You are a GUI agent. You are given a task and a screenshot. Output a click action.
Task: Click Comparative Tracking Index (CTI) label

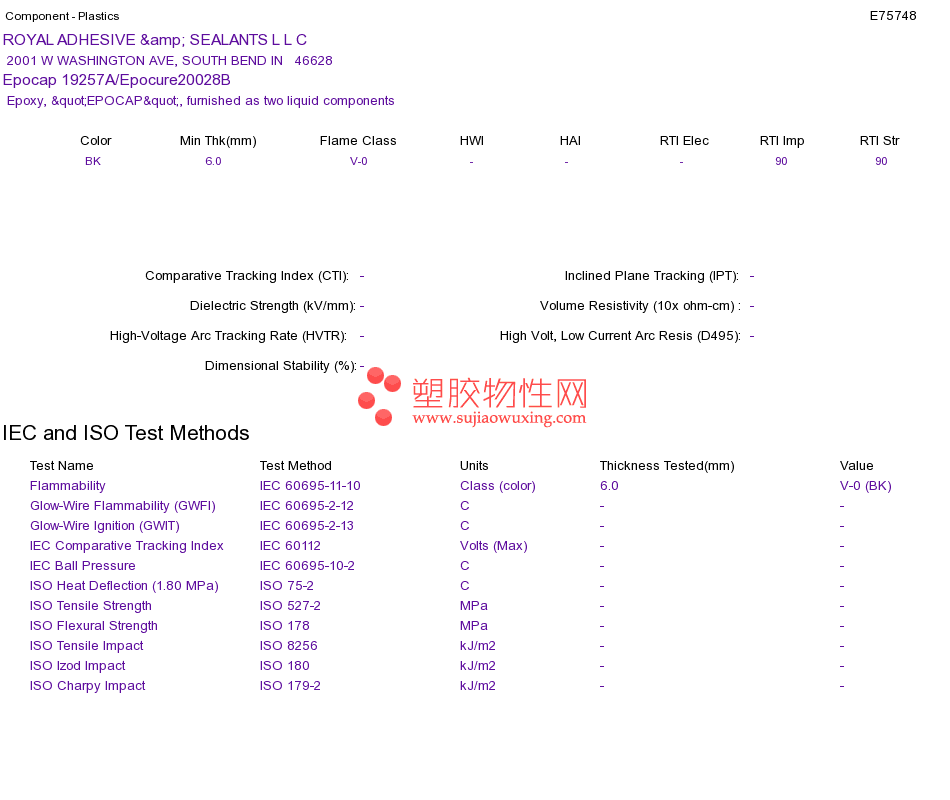pos(247,276)
